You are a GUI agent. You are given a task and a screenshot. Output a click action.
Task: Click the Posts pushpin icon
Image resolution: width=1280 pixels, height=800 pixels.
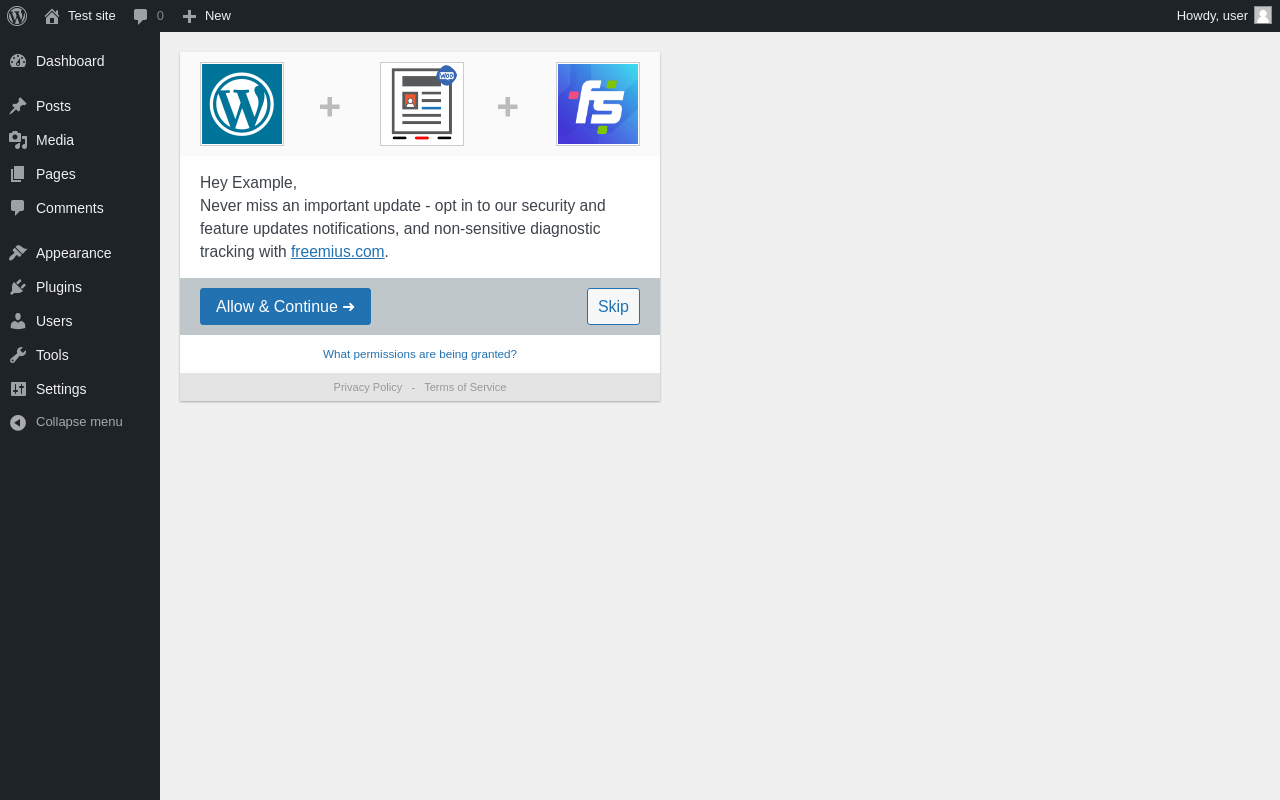coord(18,106)
